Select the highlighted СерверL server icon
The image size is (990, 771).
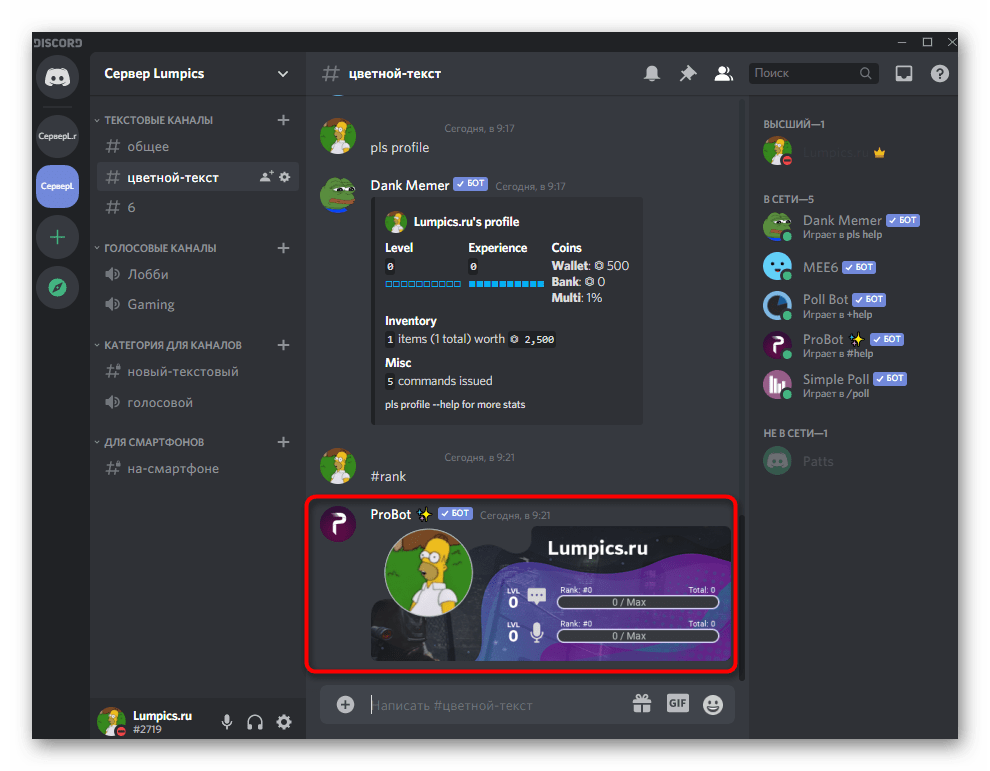[57, 186]
